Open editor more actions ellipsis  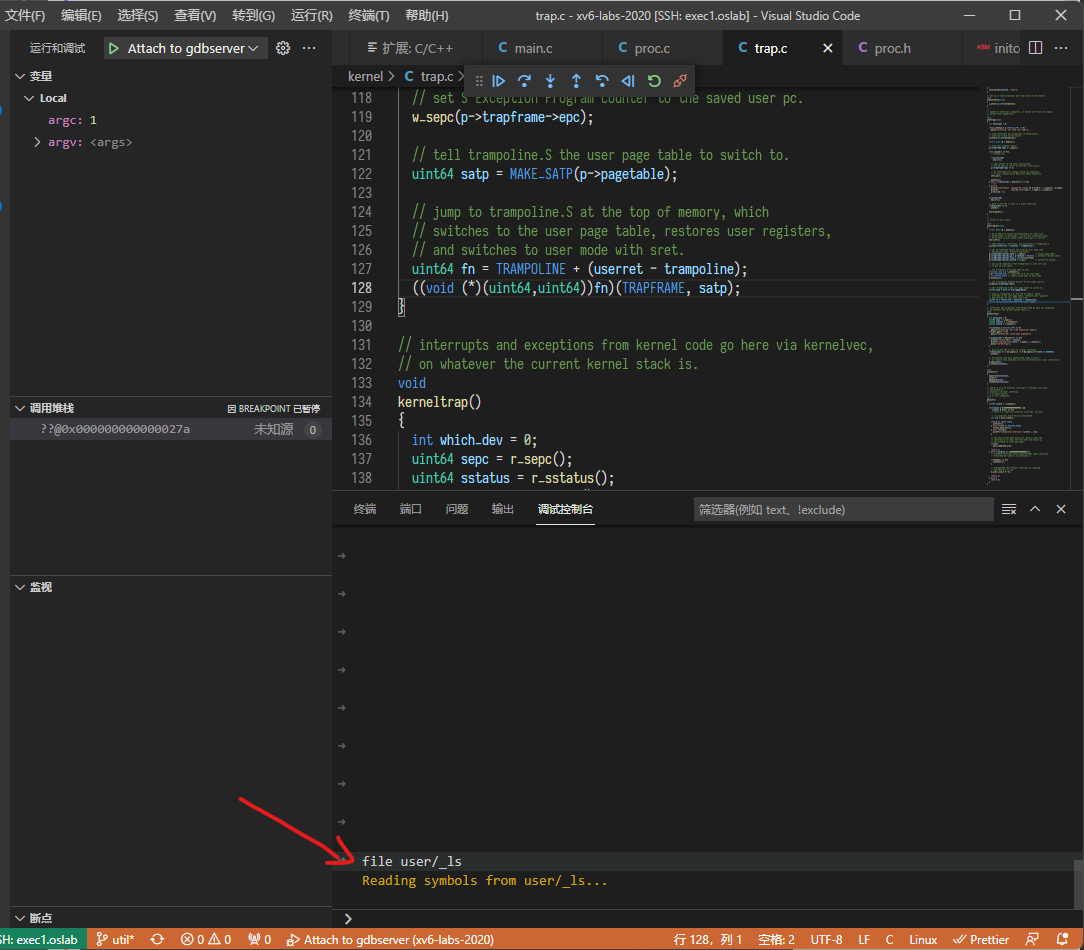pyautogui.click(x=1061, y=48)
